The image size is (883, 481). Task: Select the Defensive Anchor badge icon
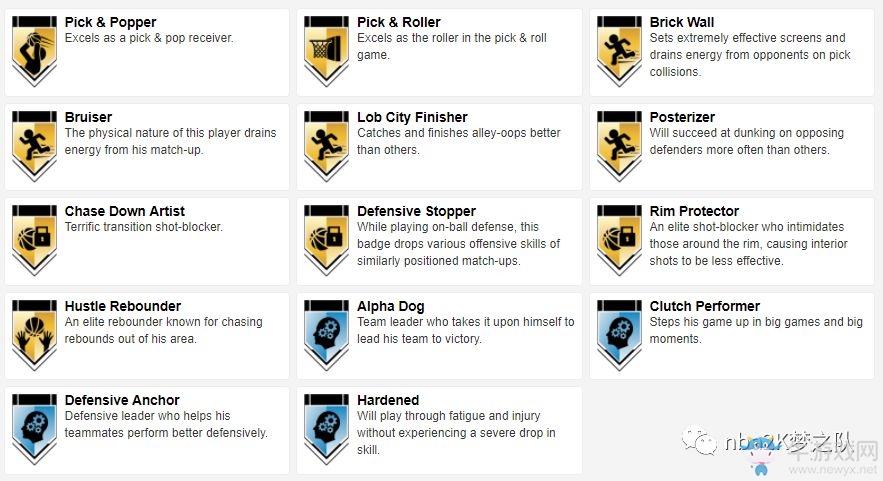(34, 429)
